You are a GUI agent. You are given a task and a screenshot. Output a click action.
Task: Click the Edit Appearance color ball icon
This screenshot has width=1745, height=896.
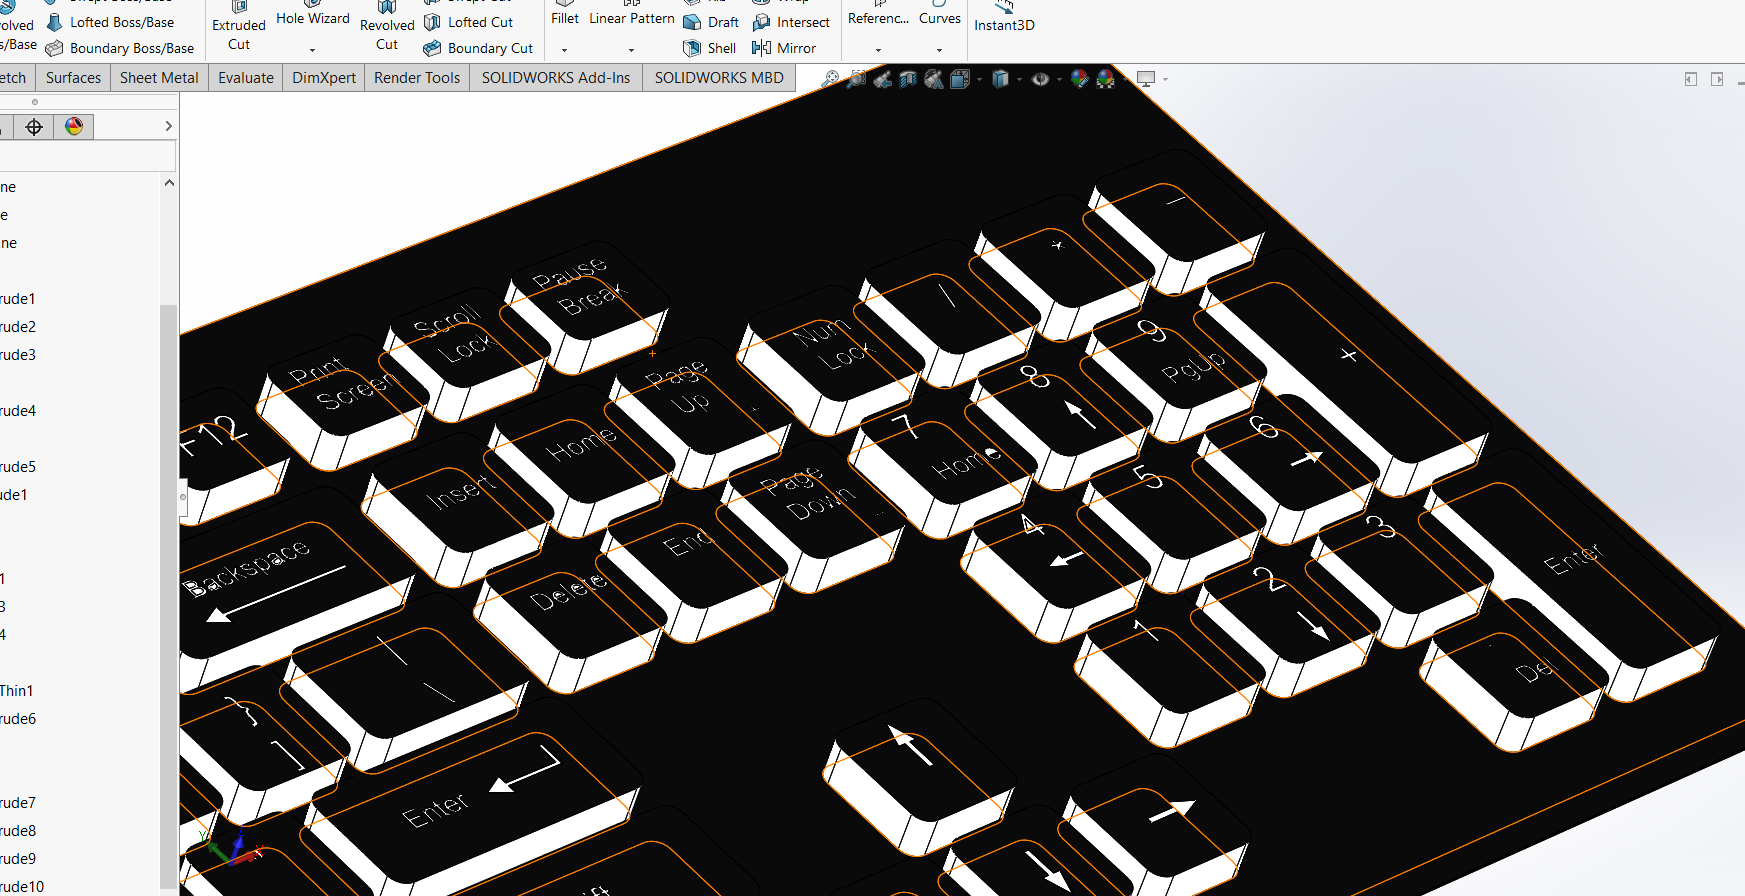point(1079,79)
